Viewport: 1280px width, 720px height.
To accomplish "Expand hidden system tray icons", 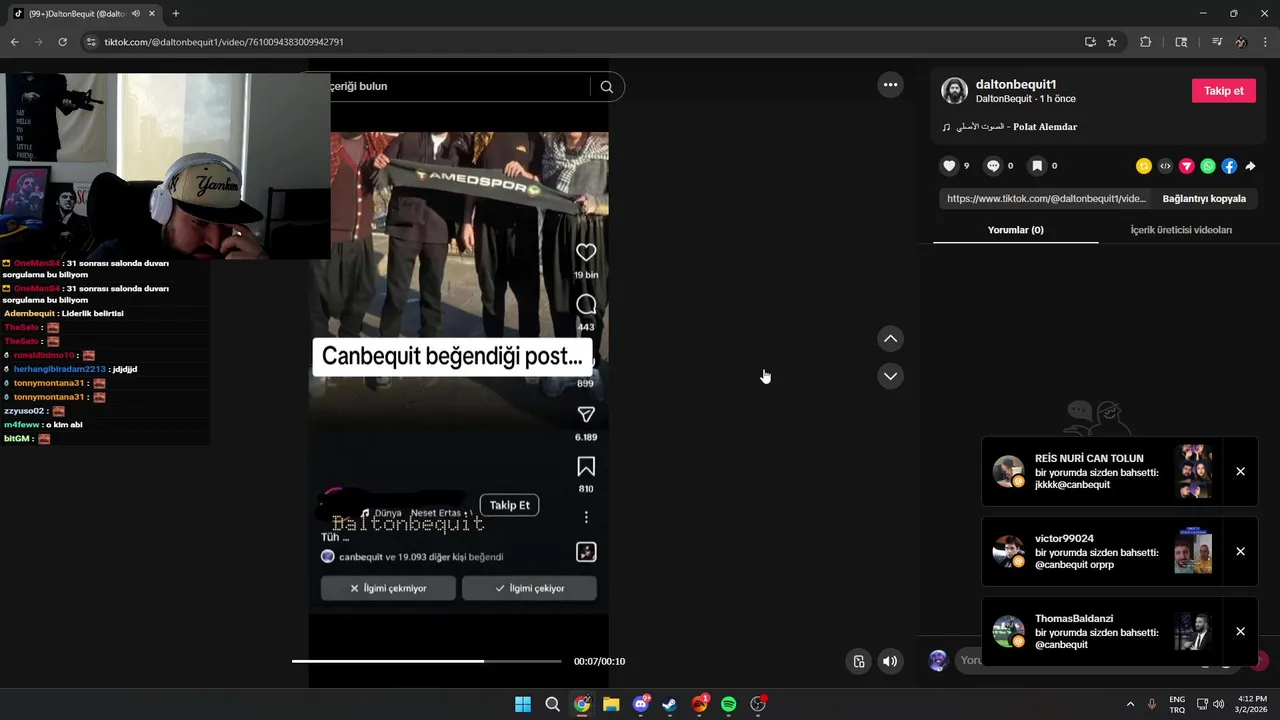I will (1131, 704).
